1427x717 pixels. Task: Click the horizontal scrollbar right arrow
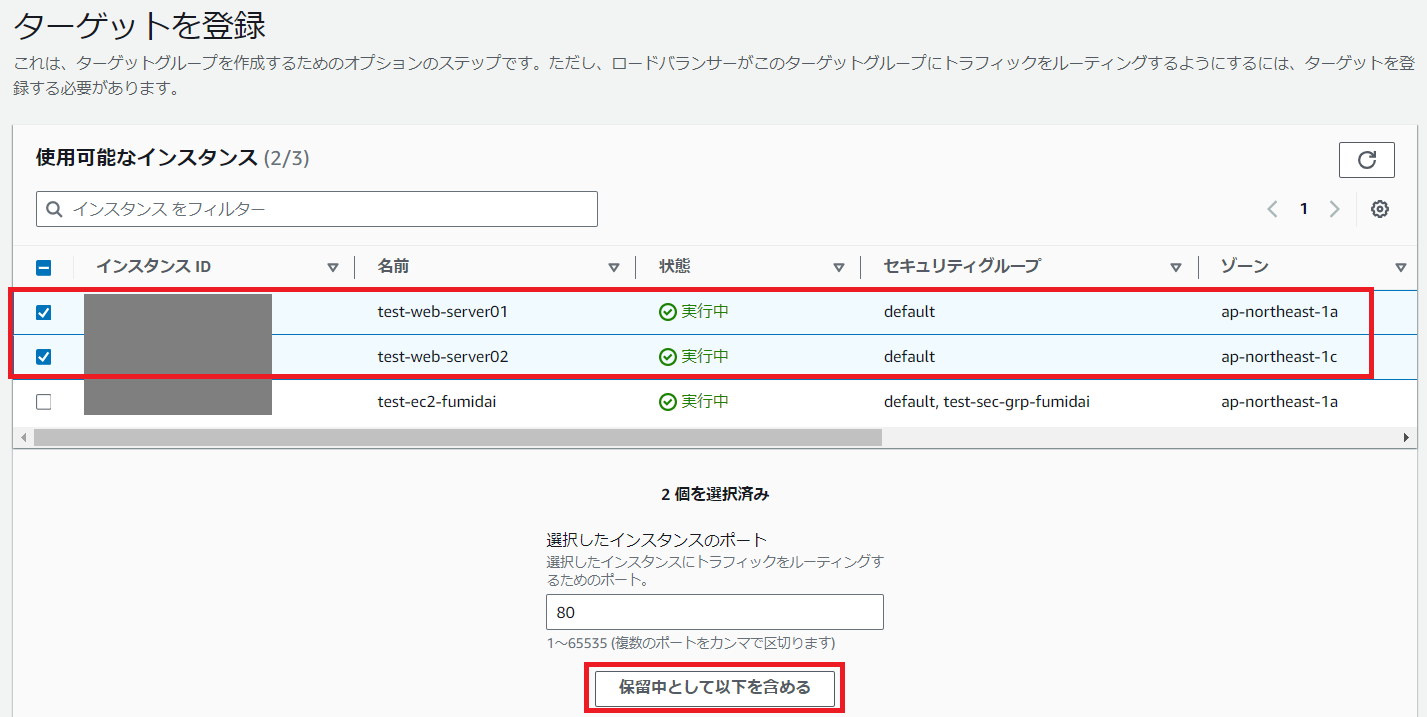1406,438
